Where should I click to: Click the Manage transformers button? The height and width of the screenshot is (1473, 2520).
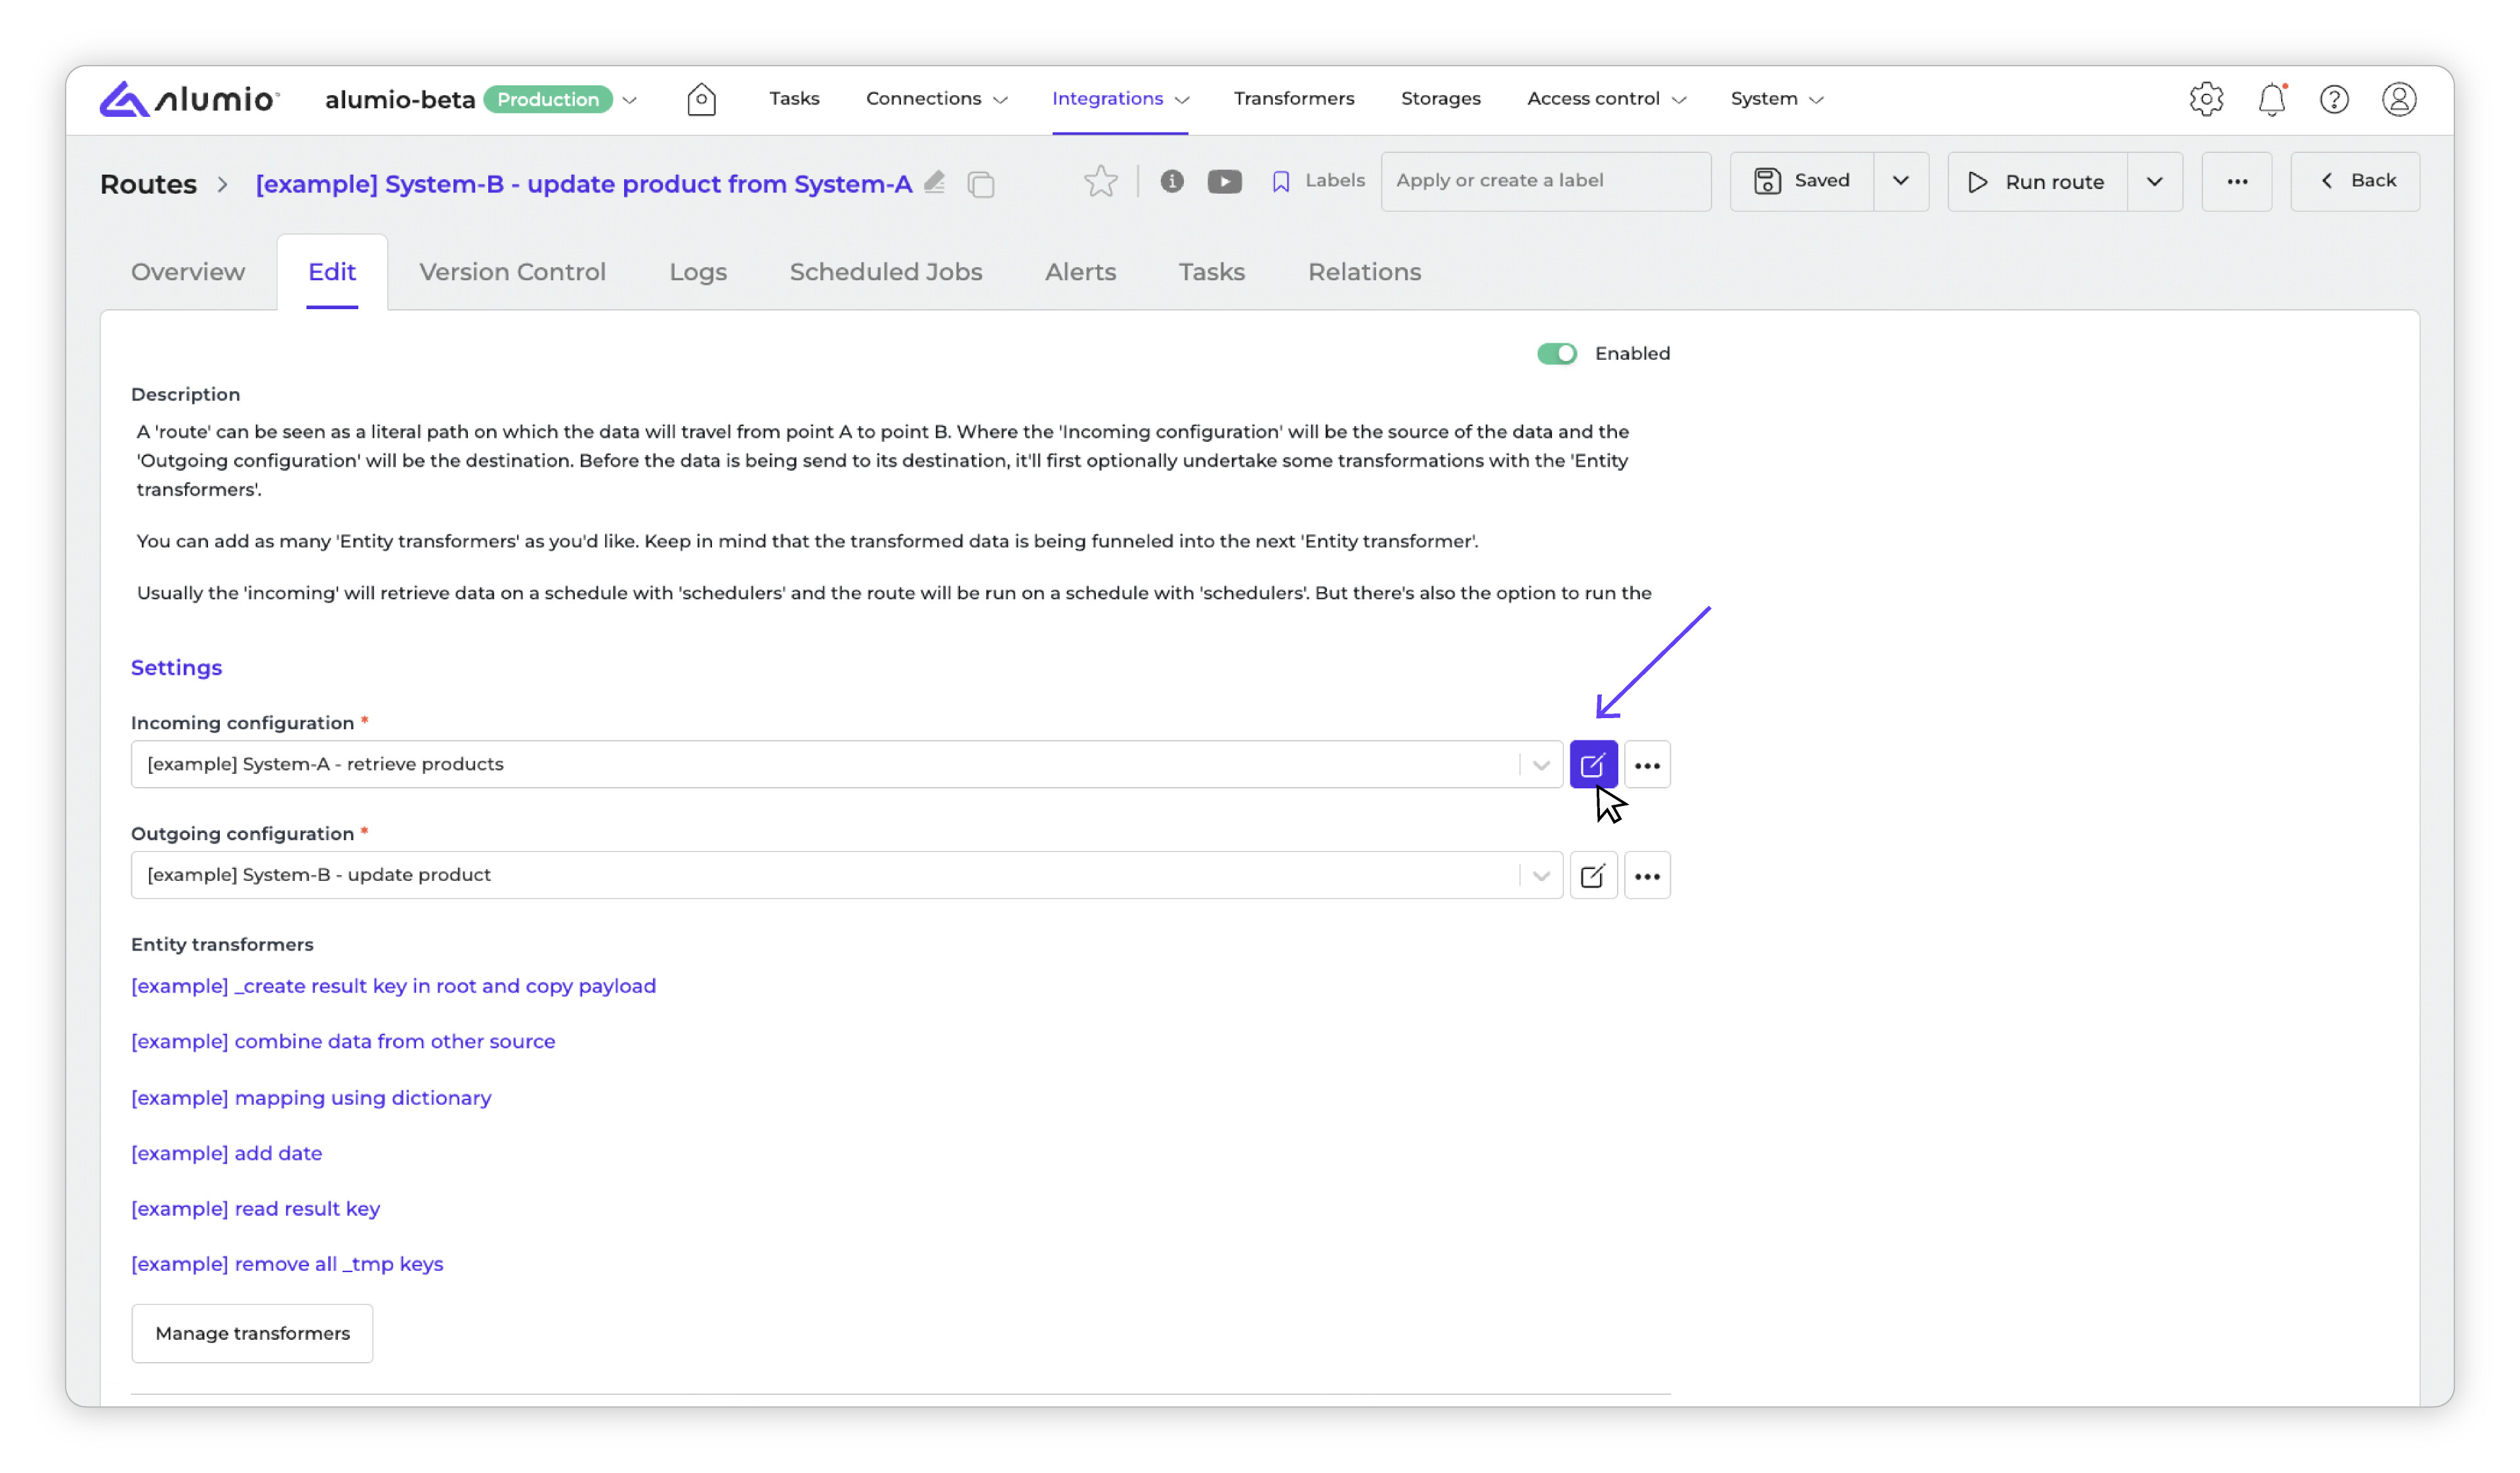[x=252, y=1333]
